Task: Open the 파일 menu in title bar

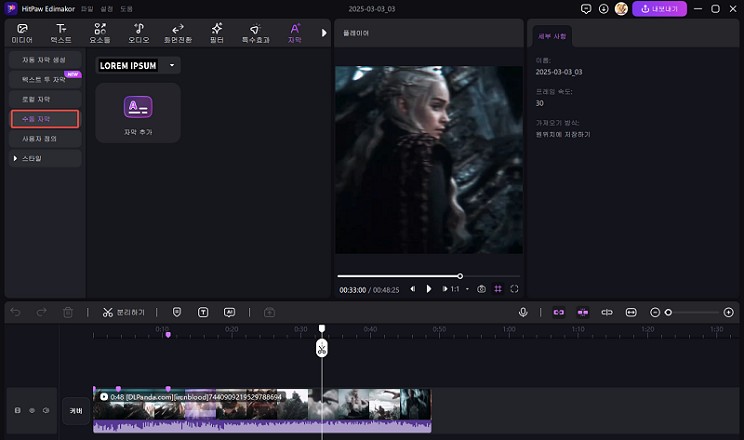Action: (87, 9)
